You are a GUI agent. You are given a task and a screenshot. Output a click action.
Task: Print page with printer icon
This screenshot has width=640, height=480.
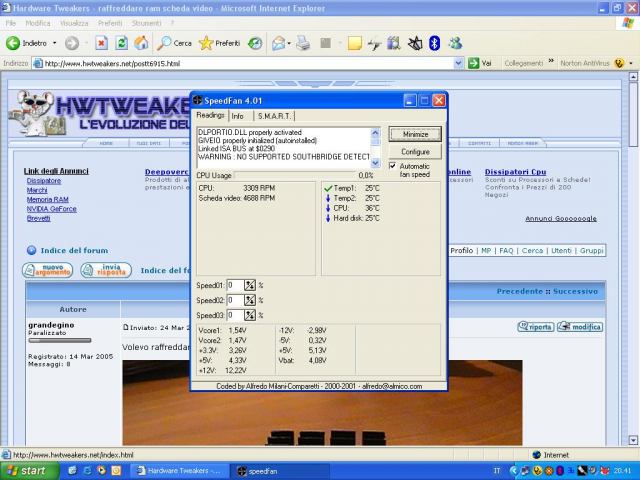303,43
